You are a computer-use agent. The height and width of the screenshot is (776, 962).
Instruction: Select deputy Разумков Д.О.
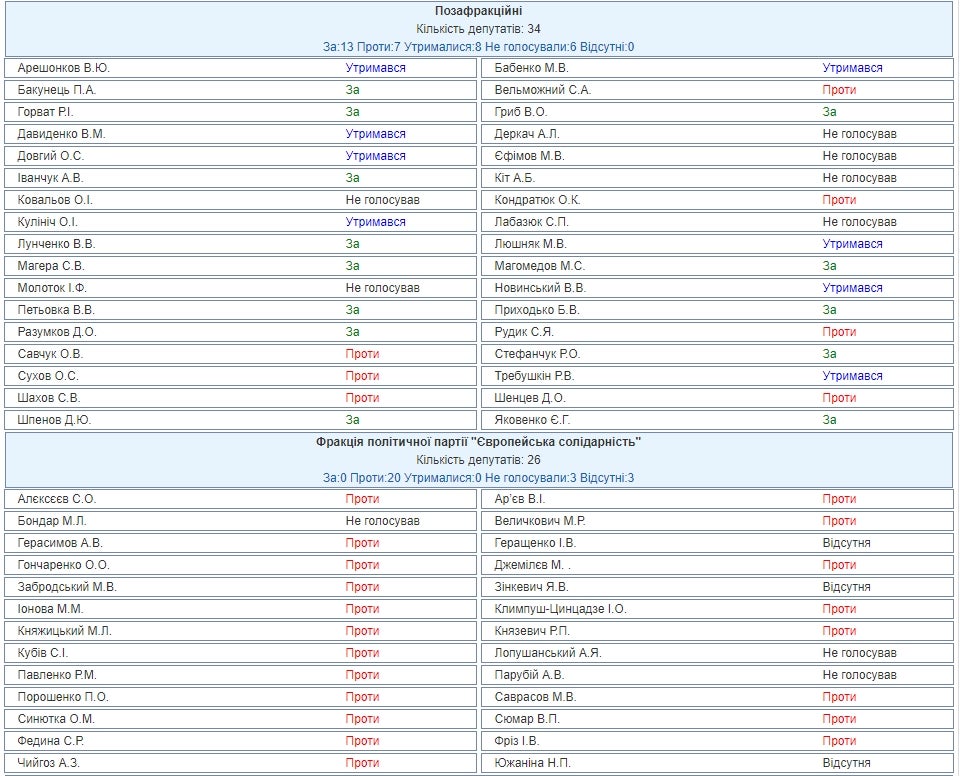(x=57, y=332)
